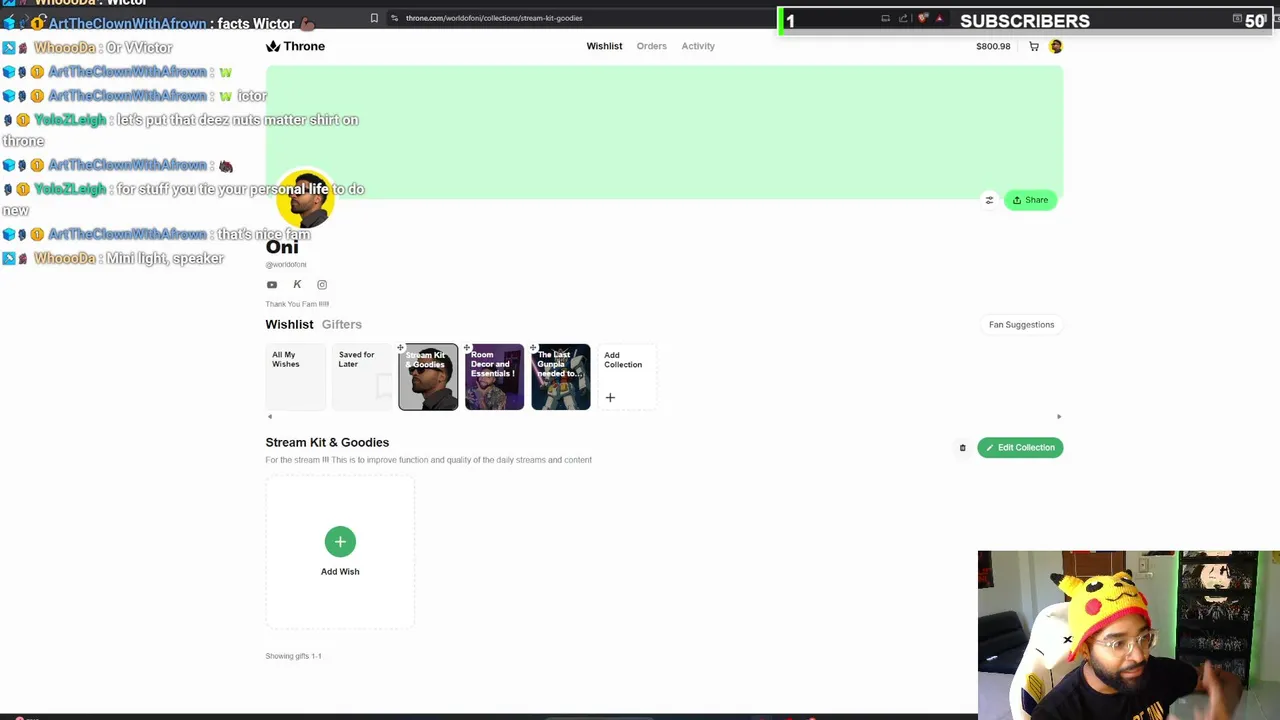Click the Add Wish text label
This screenshot has height=720, width=1280.
tap(340, 572)
